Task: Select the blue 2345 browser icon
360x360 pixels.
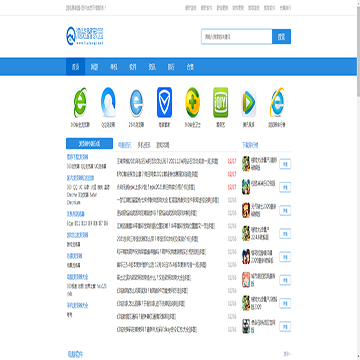Action: (136, 103)
